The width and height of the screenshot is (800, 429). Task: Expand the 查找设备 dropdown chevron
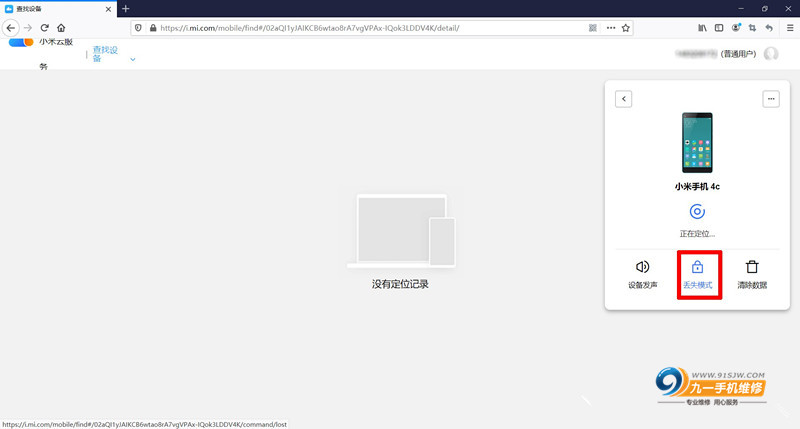coord(133,59)
